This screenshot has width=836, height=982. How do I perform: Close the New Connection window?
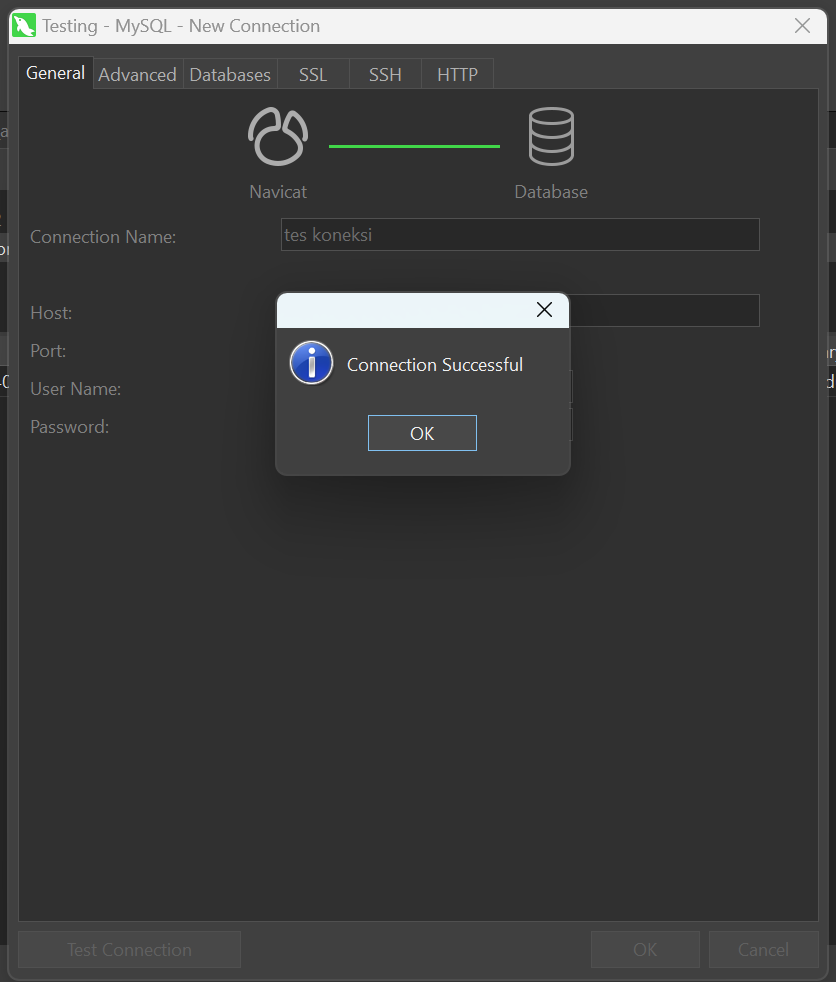click(x=802, y=26)
